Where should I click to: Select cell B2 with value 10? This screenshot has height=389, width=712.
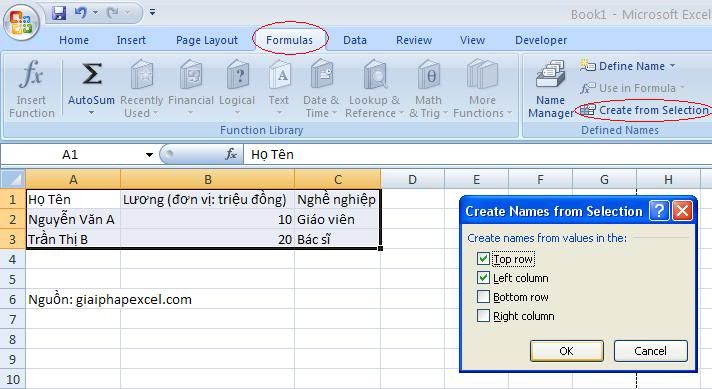coord(208,220)
